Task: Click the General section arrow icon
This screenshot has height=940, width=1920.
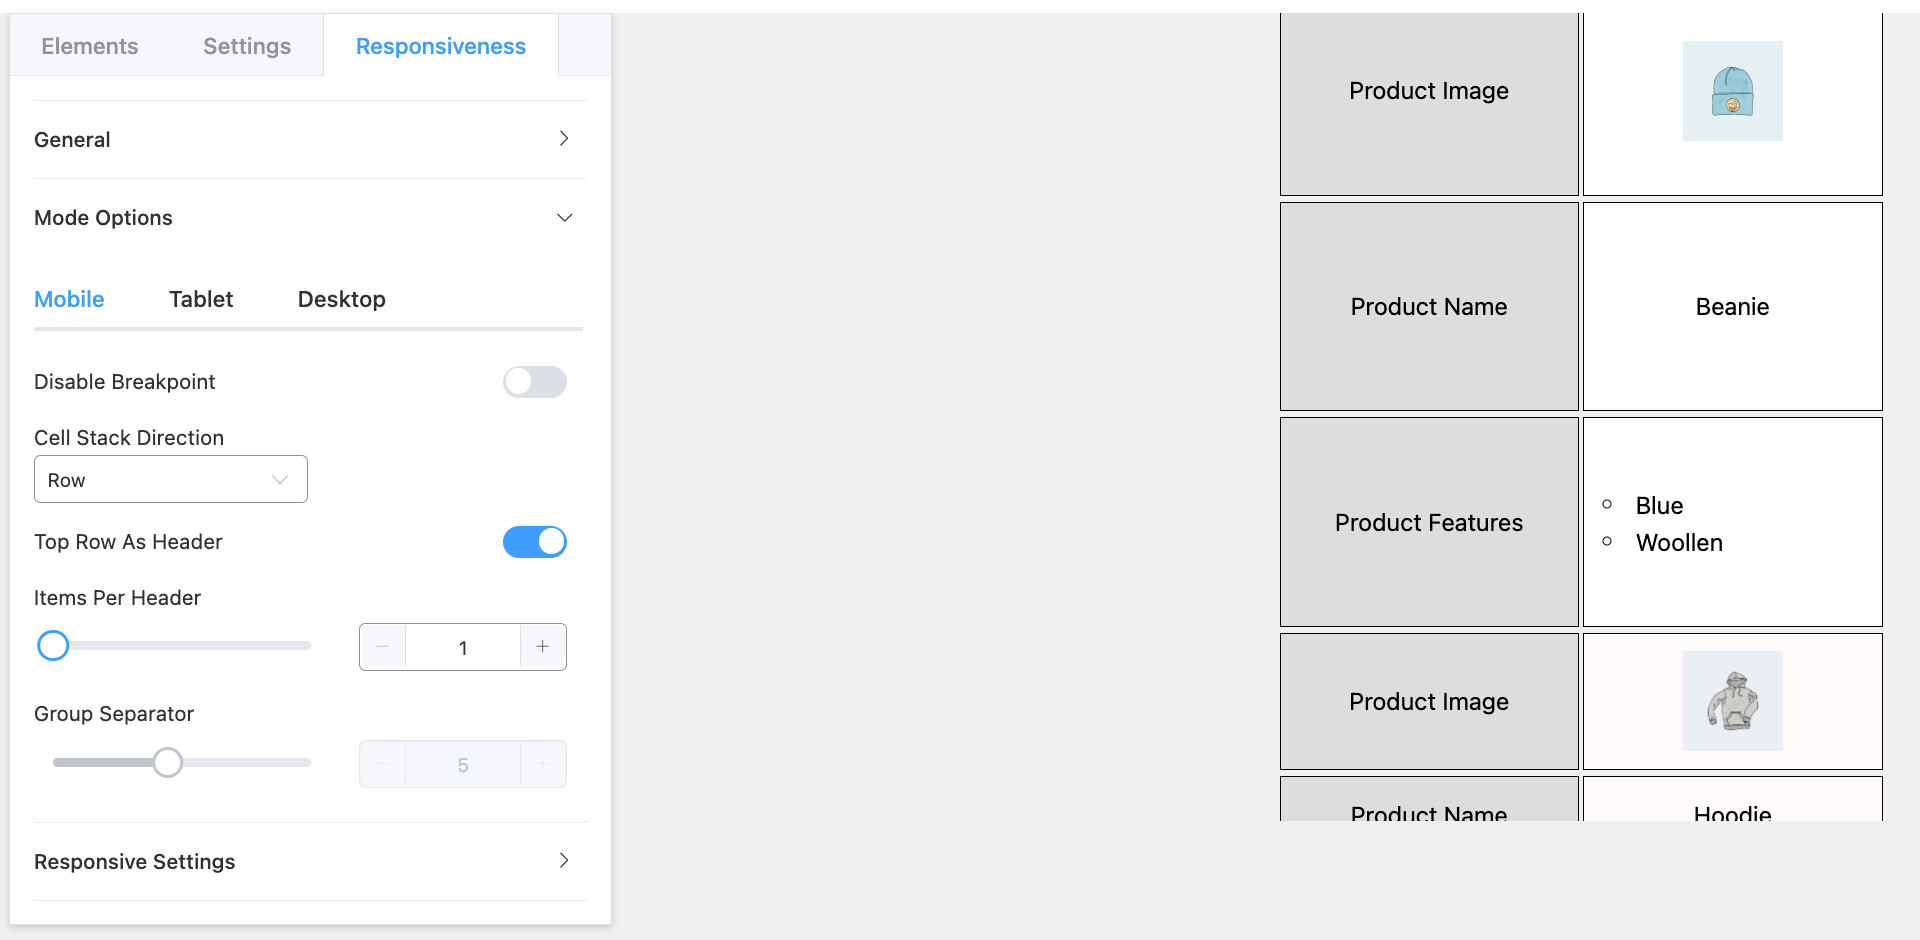Action: click(x=564, y=139)
